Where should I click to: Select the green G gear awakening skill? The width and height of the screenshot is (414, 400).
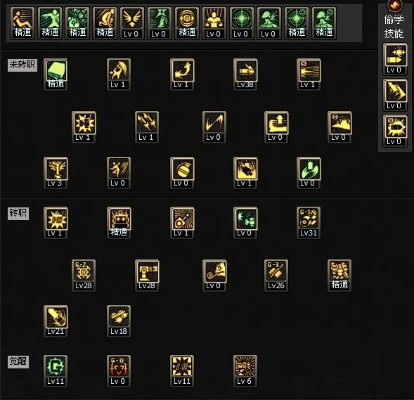coord(56,371)
